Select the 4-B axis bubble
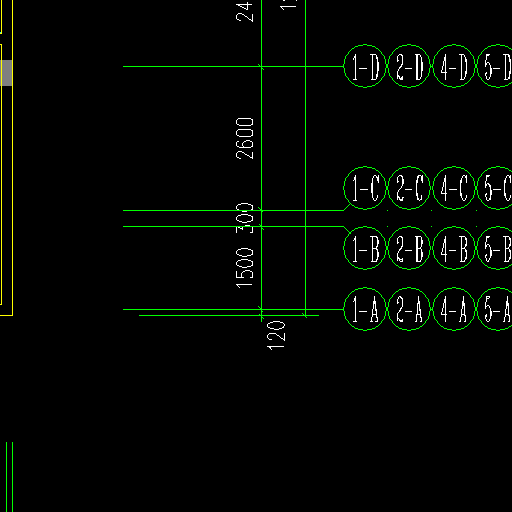This screenshot has height=512, width=512. [454, 248]
